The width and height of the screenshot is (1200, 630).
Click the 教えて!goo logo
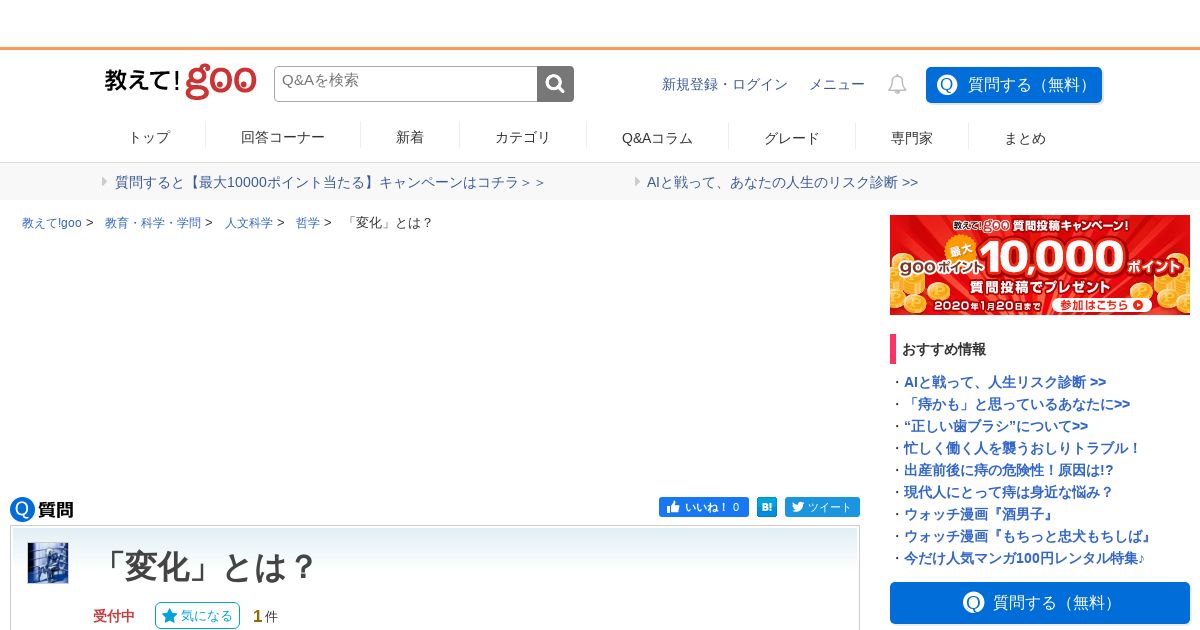click(181, 82)
